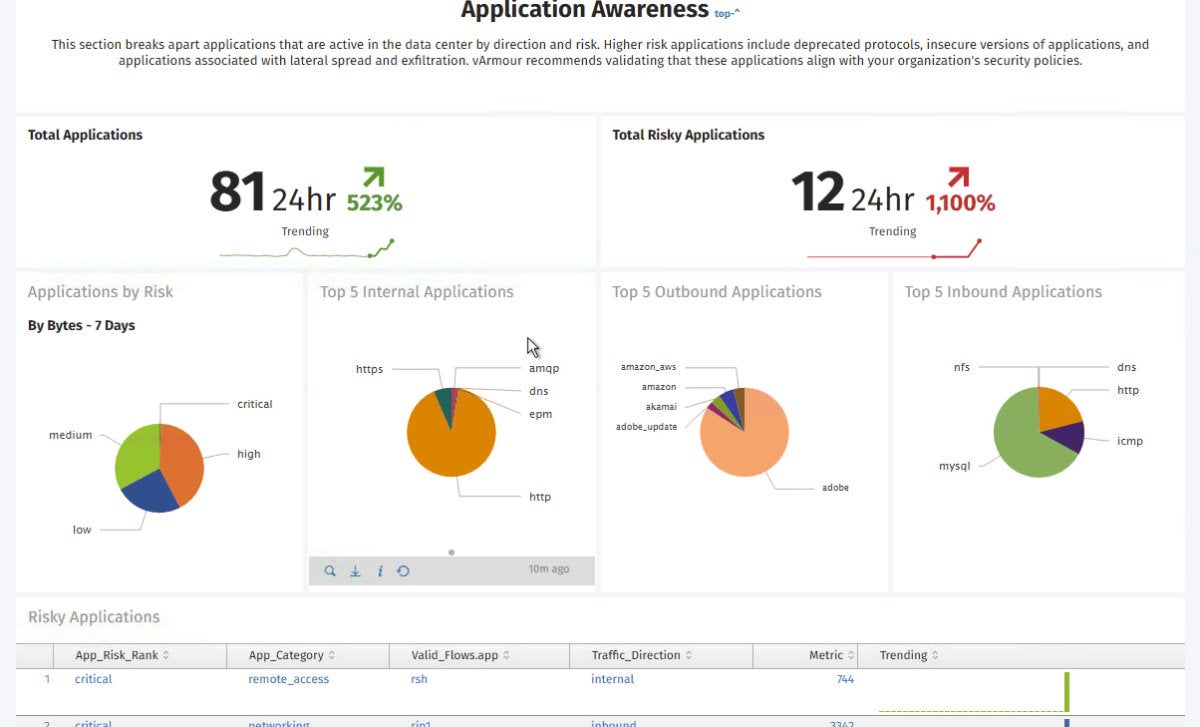This screenshot has height=727, width=1200.
Task: Click the Risky Applications panel title
Action: click(x=94, y=617)
